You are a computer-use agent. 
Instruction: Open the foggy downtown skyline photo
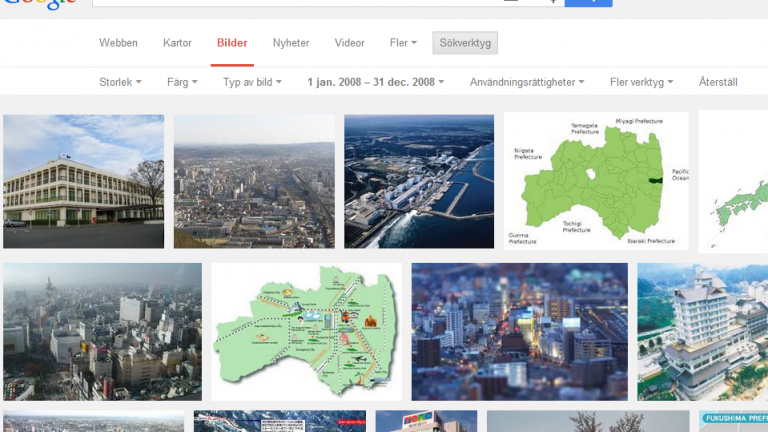(x=102, y=332)
